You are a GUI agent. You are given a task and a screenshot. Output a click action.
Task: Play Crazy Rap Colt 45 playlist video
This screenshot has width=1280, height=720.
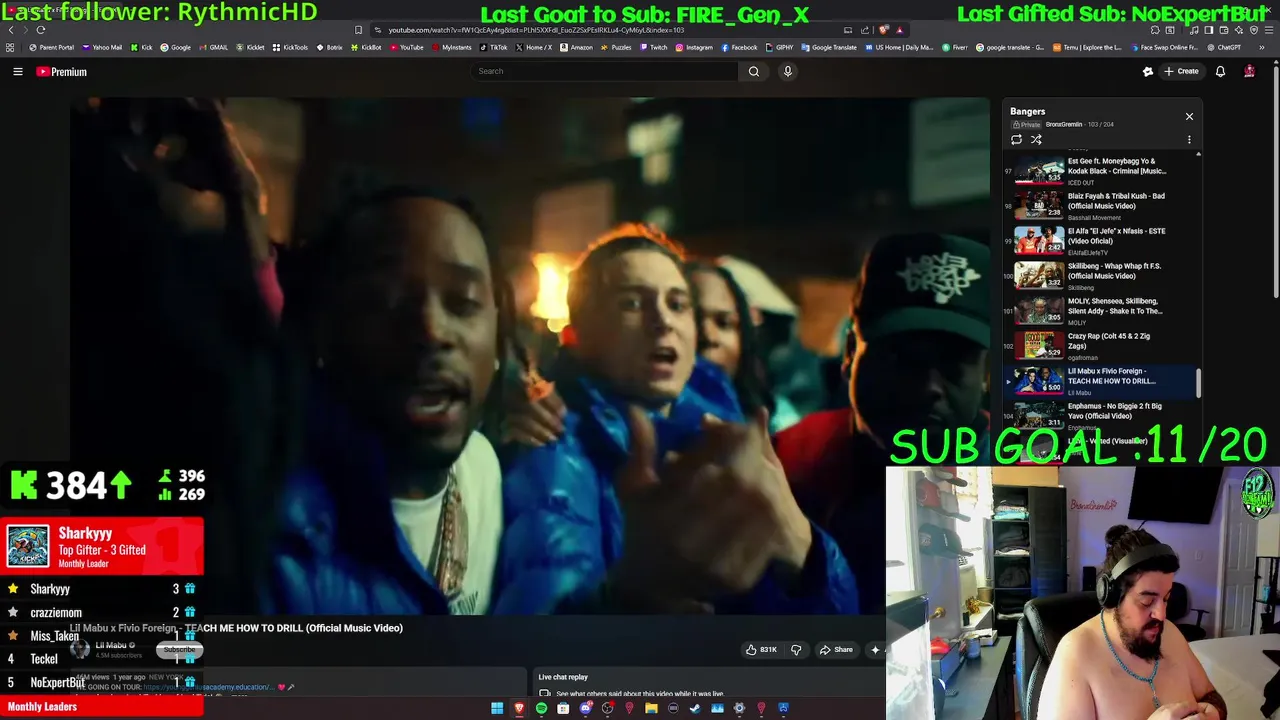(x=1098, y=345)
